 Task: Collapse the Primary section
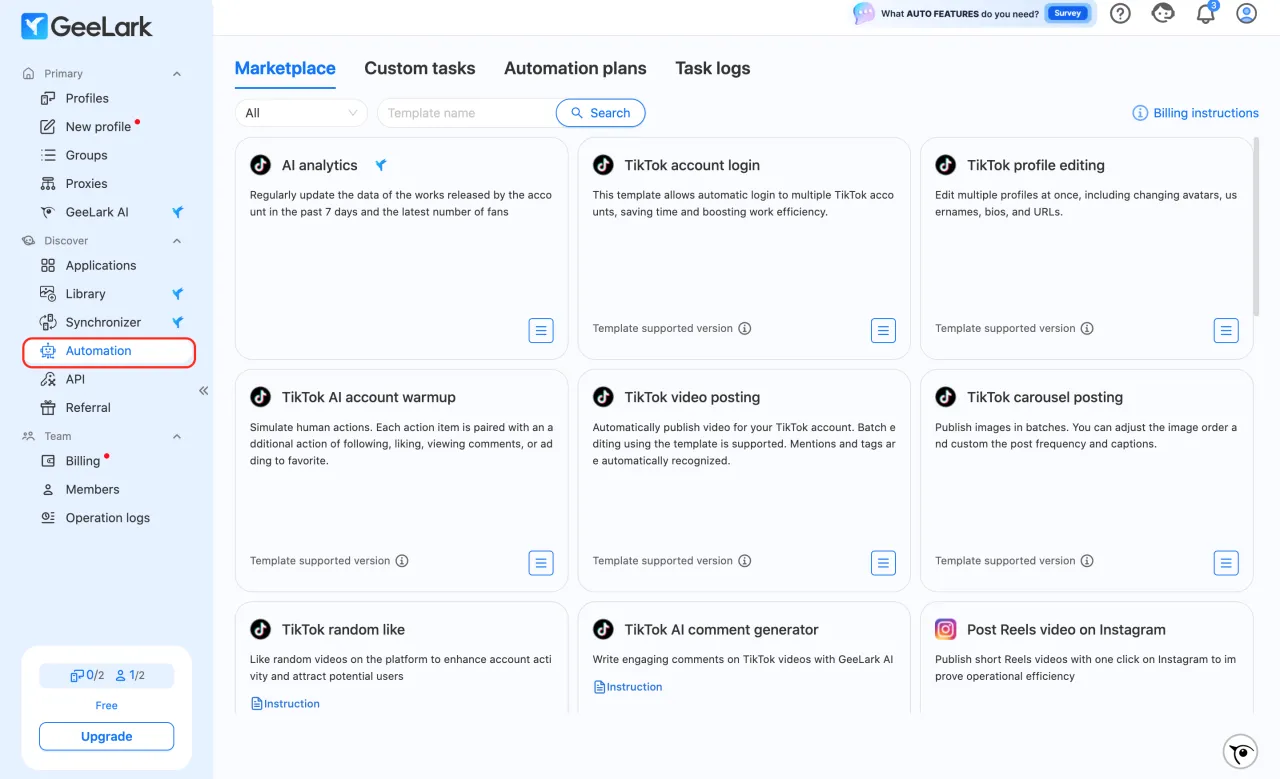(x=177, y=74)
